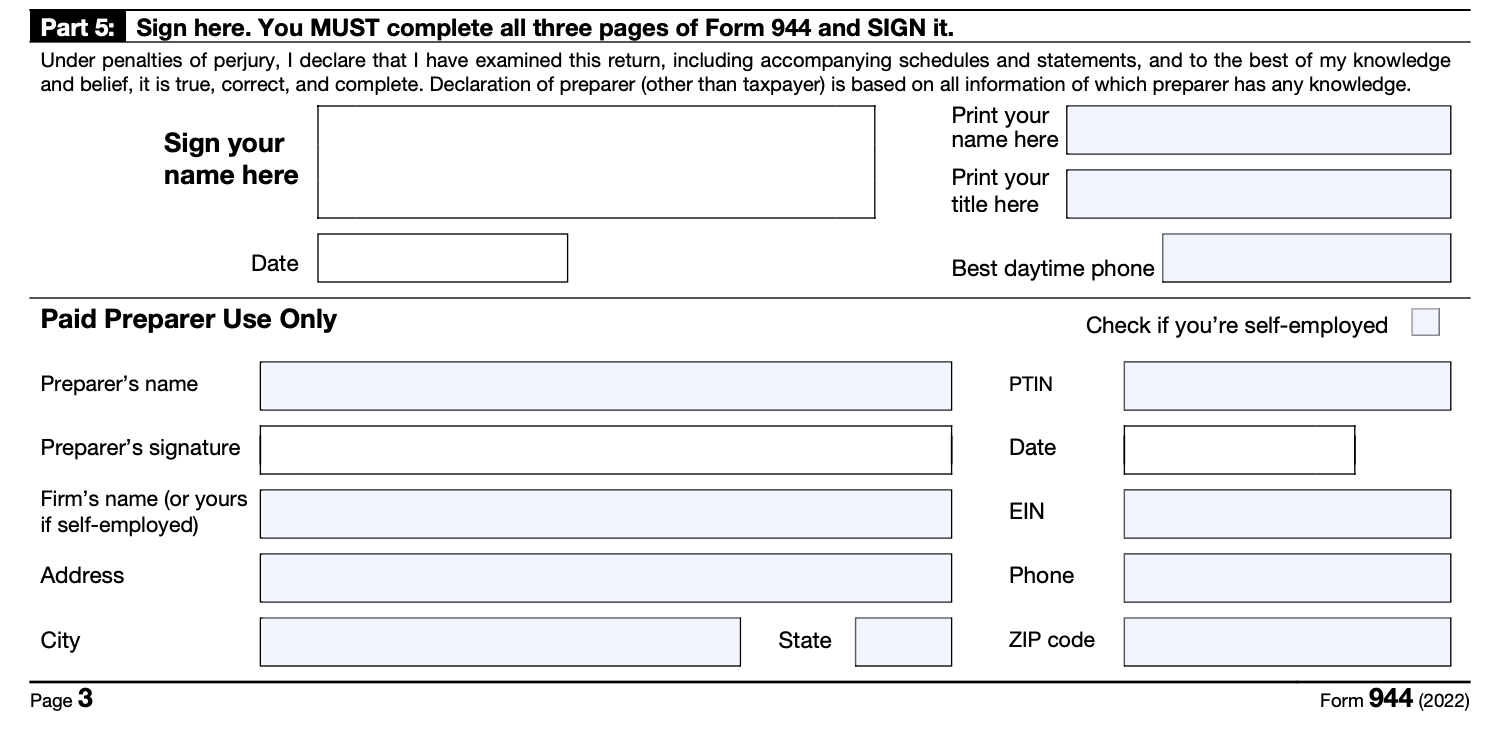Focus the Firm's name field

pos(605,514)
